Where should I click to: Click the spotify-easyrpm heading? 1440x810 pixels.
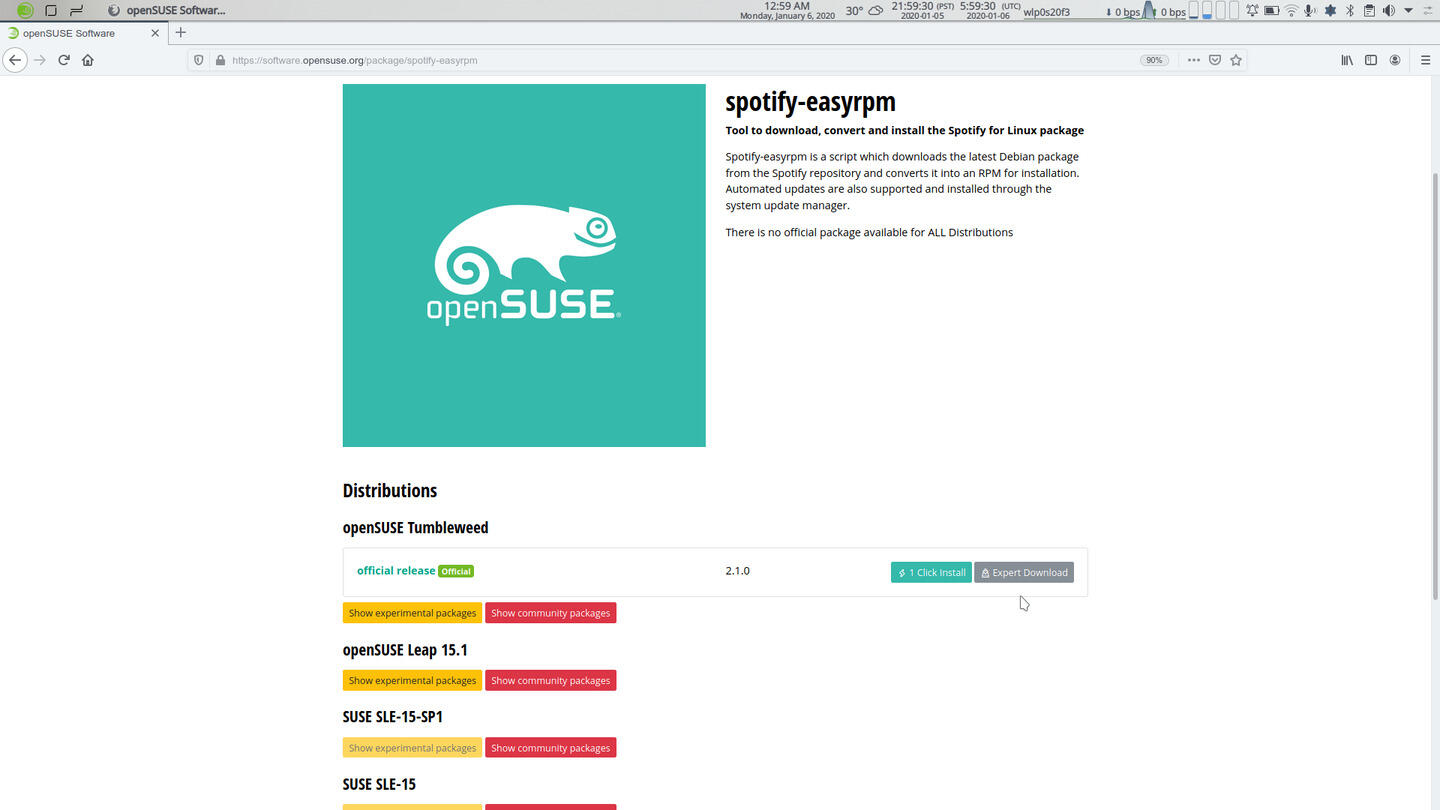pyautogui.click(x=810, y=102)
